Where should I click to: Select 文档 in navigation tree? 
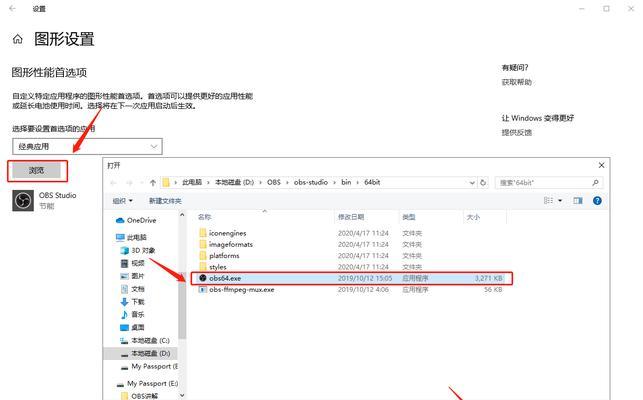132,289
